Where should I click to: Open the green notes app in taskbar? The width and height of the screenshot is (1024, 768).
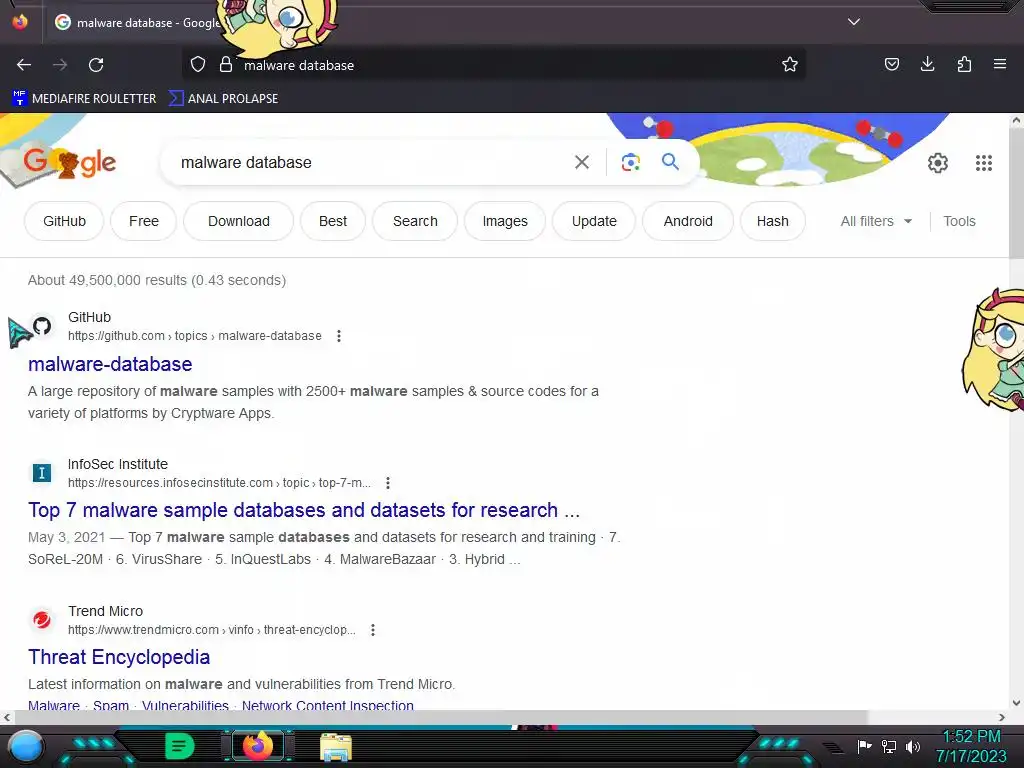[x=180, y=746]
